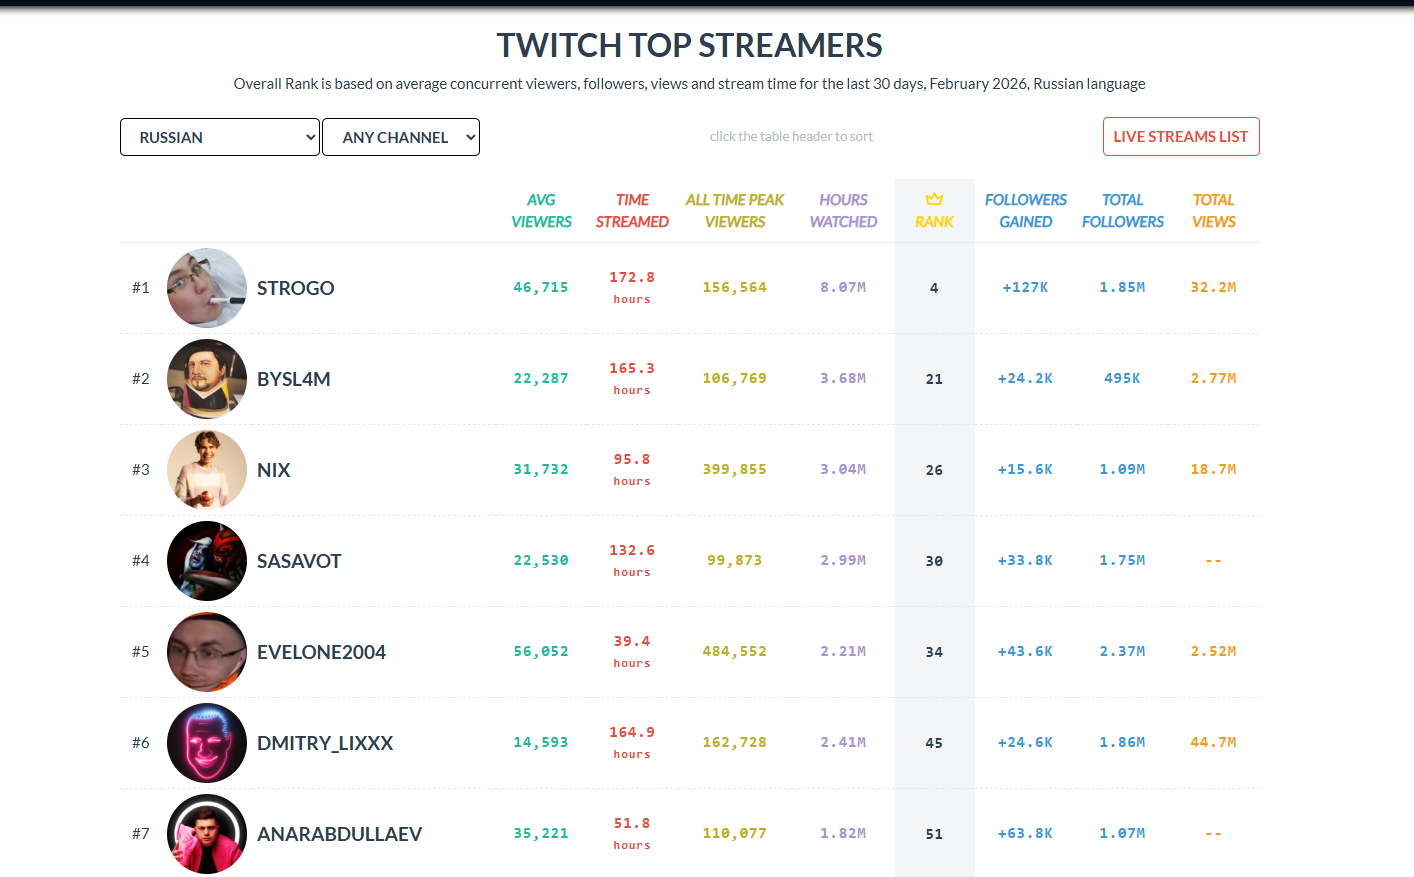
Task: Sort table by Total Views
Action: point(1213,211)
